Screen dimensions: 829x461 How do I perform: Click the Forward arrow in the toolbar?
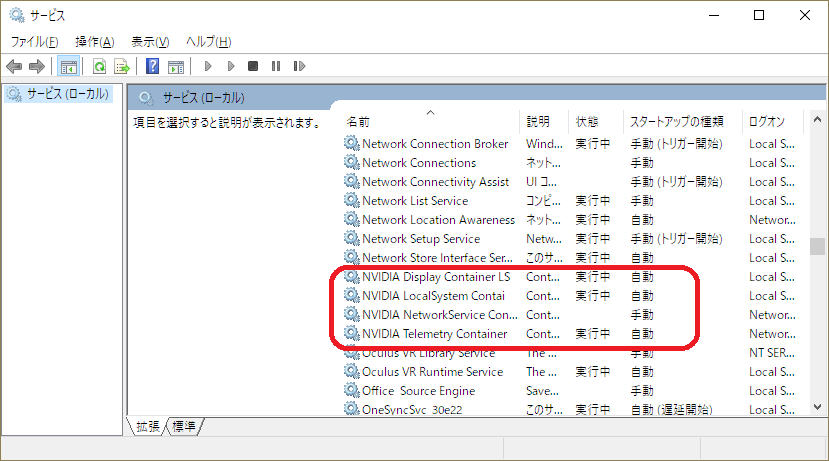[37, 67]
